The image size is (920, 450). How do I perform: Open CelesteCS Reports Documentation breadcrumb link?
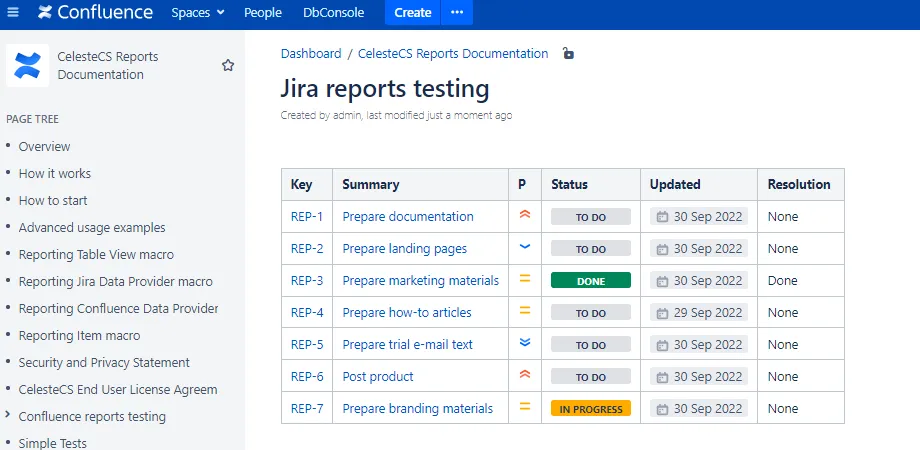click(x=453, y=53)
